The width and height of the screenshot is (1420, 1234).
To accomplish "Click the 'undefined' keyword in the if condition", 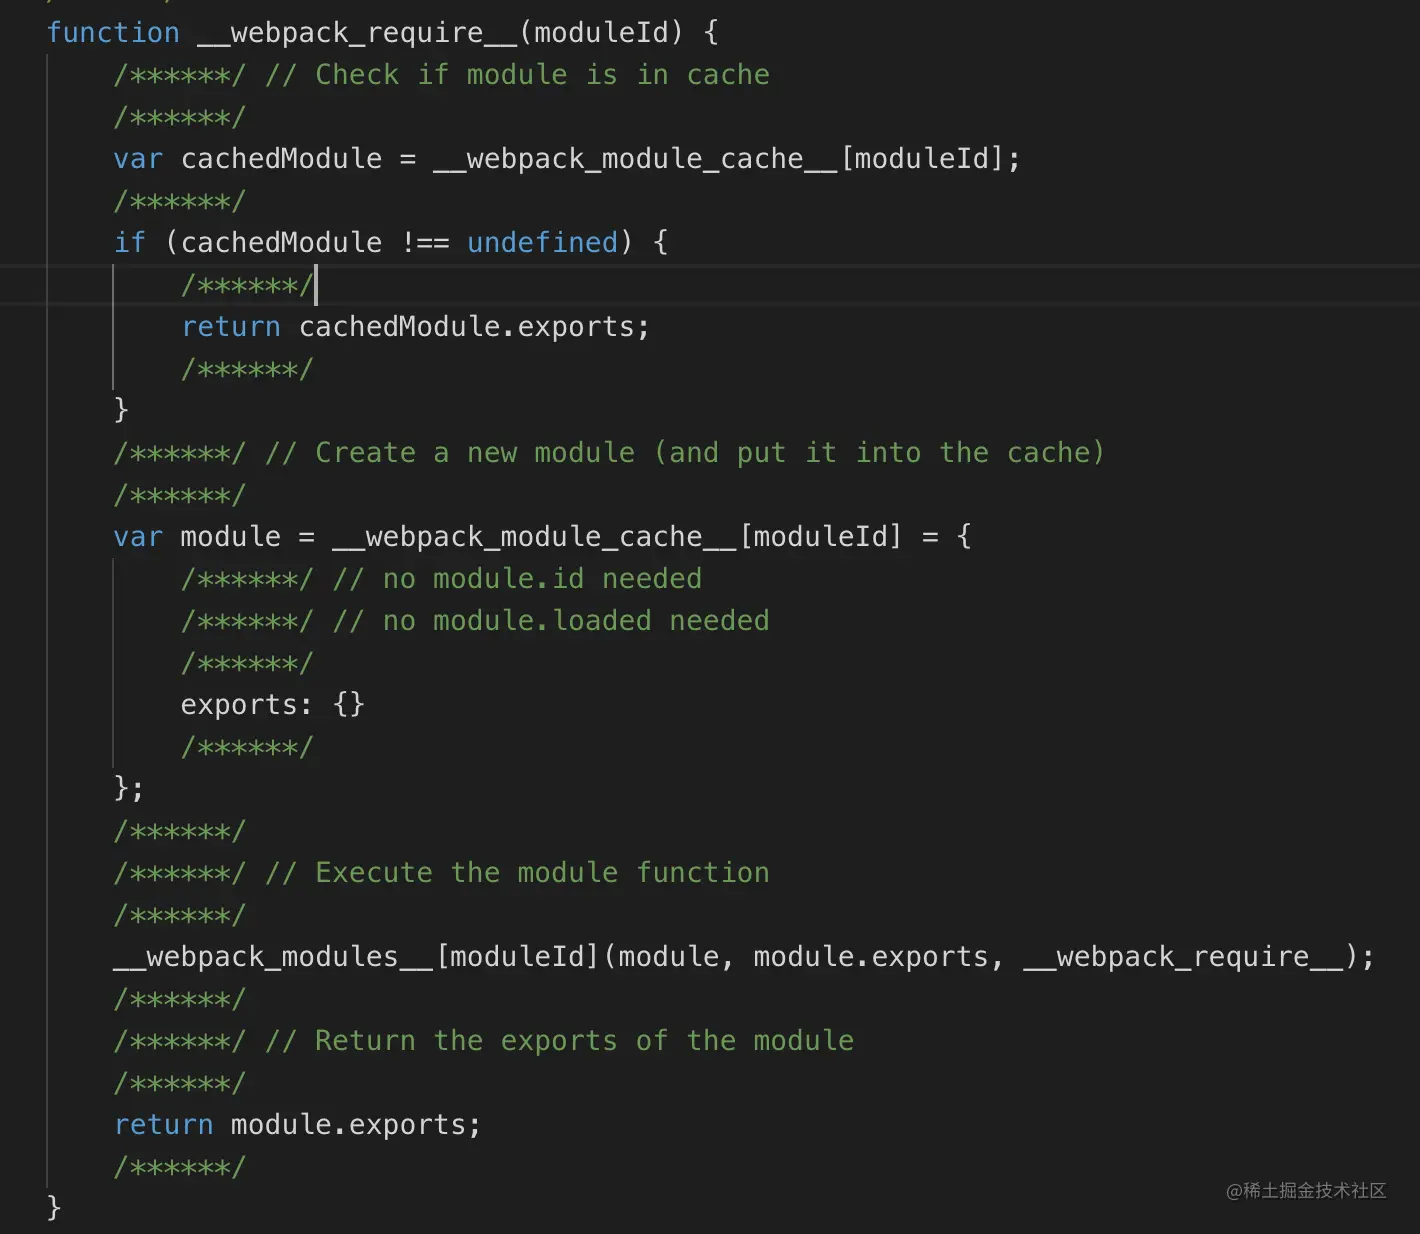I will tap(543, 242).
